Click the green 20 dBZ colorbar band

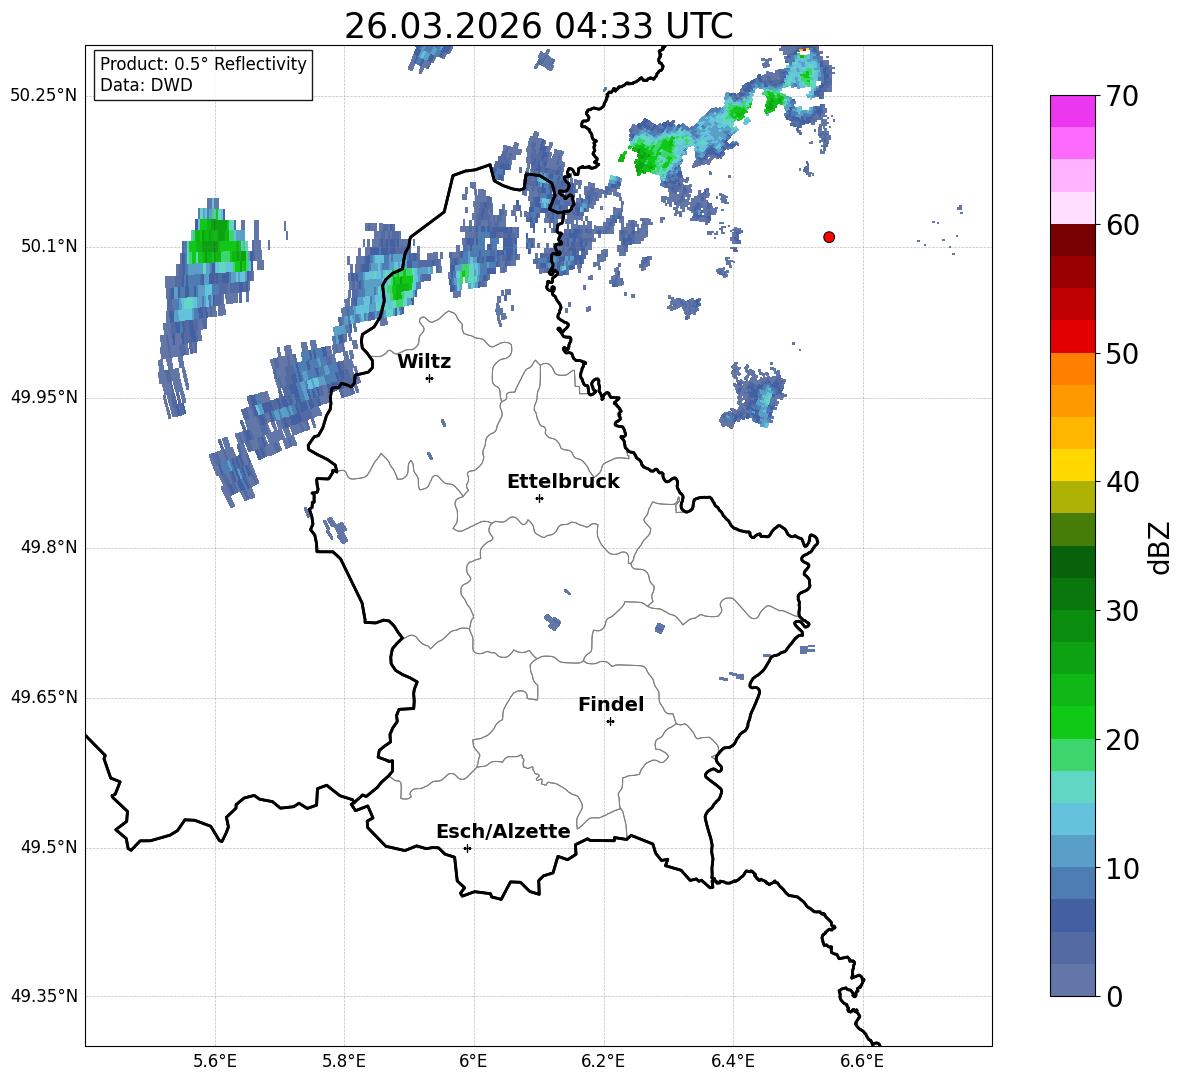click(x=1072, y=722)
